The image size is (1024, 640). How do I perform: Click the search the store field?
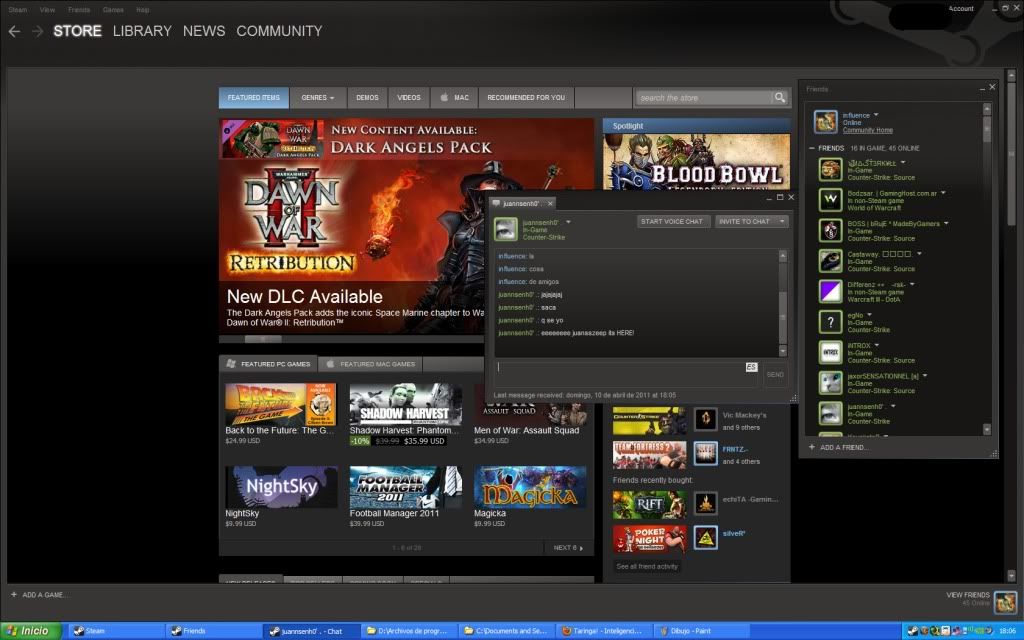tap(704, 98)
